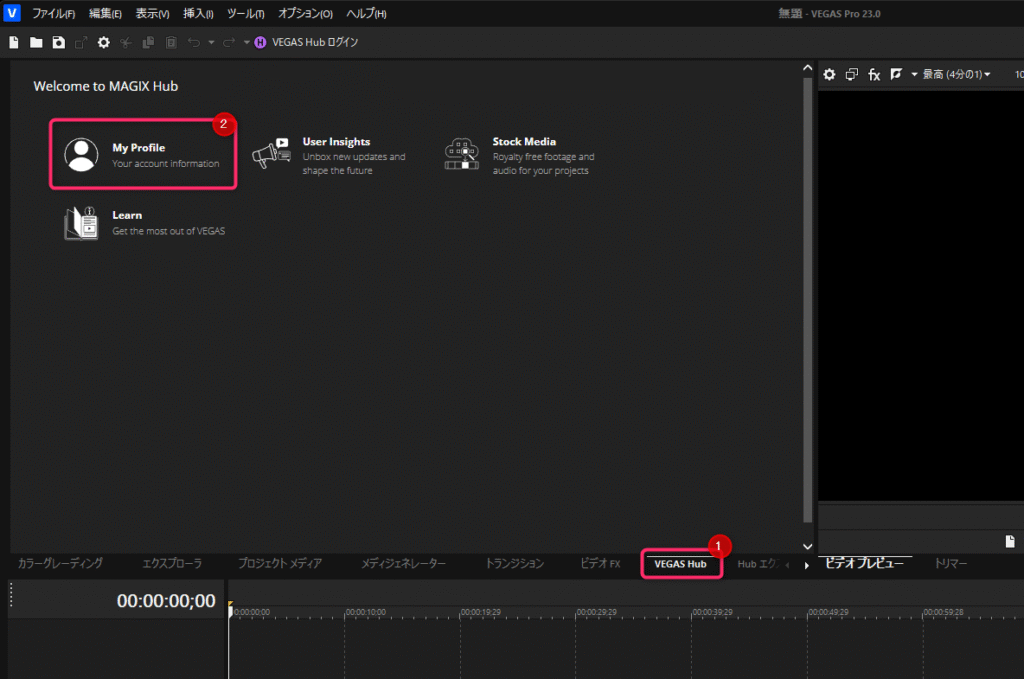Click the Open folder icon in toolbar
This screenshot has height=679, width=1024.
pos(36,42)
